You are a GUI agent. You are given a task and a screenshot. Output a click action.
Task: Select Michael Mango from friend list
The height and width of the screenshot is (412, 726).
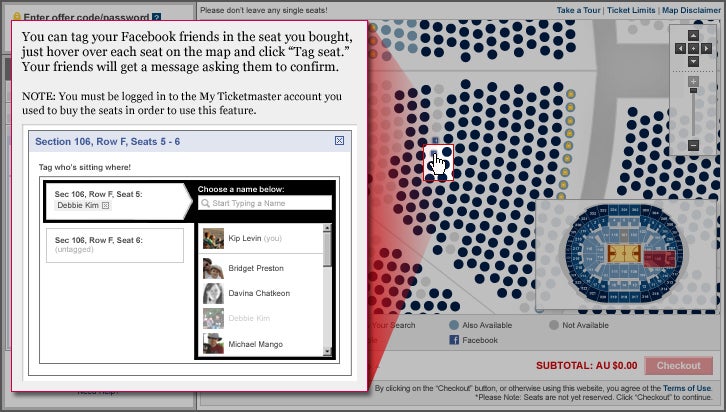point(255,344)
